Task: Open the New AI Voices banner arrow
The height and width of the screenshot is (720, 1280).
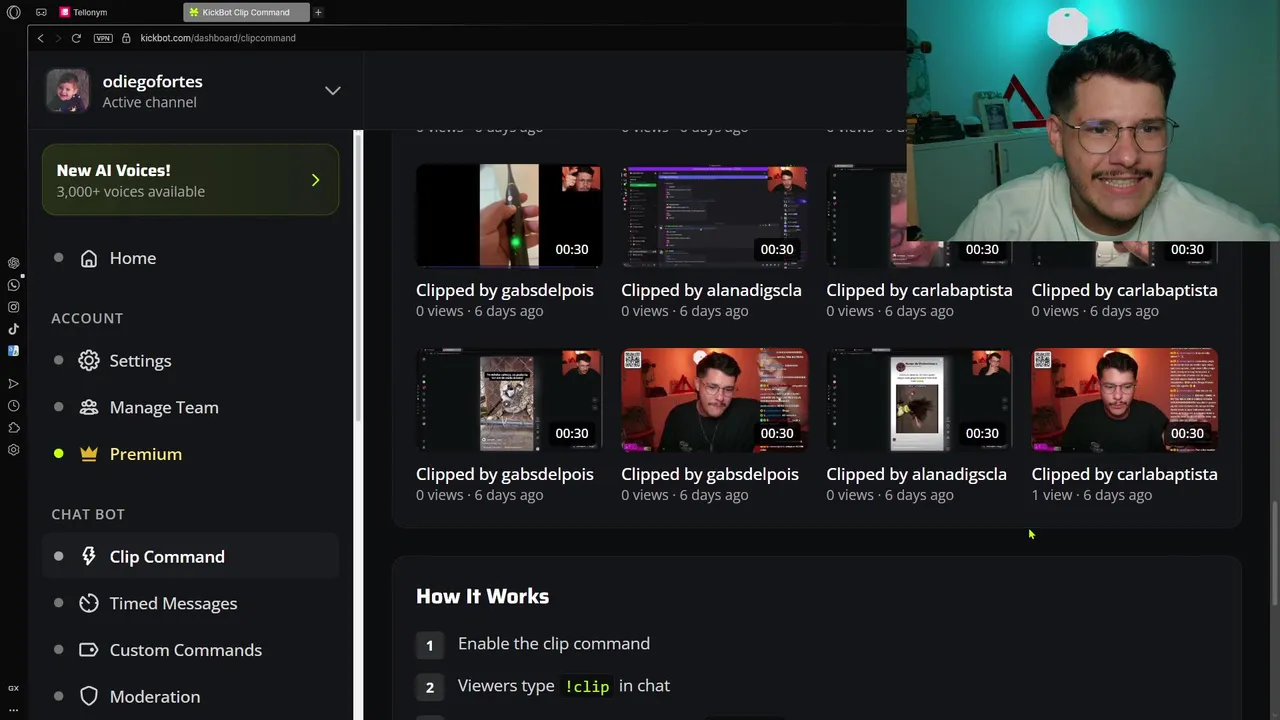Action: pyautogui.click(x=315, y=181)
